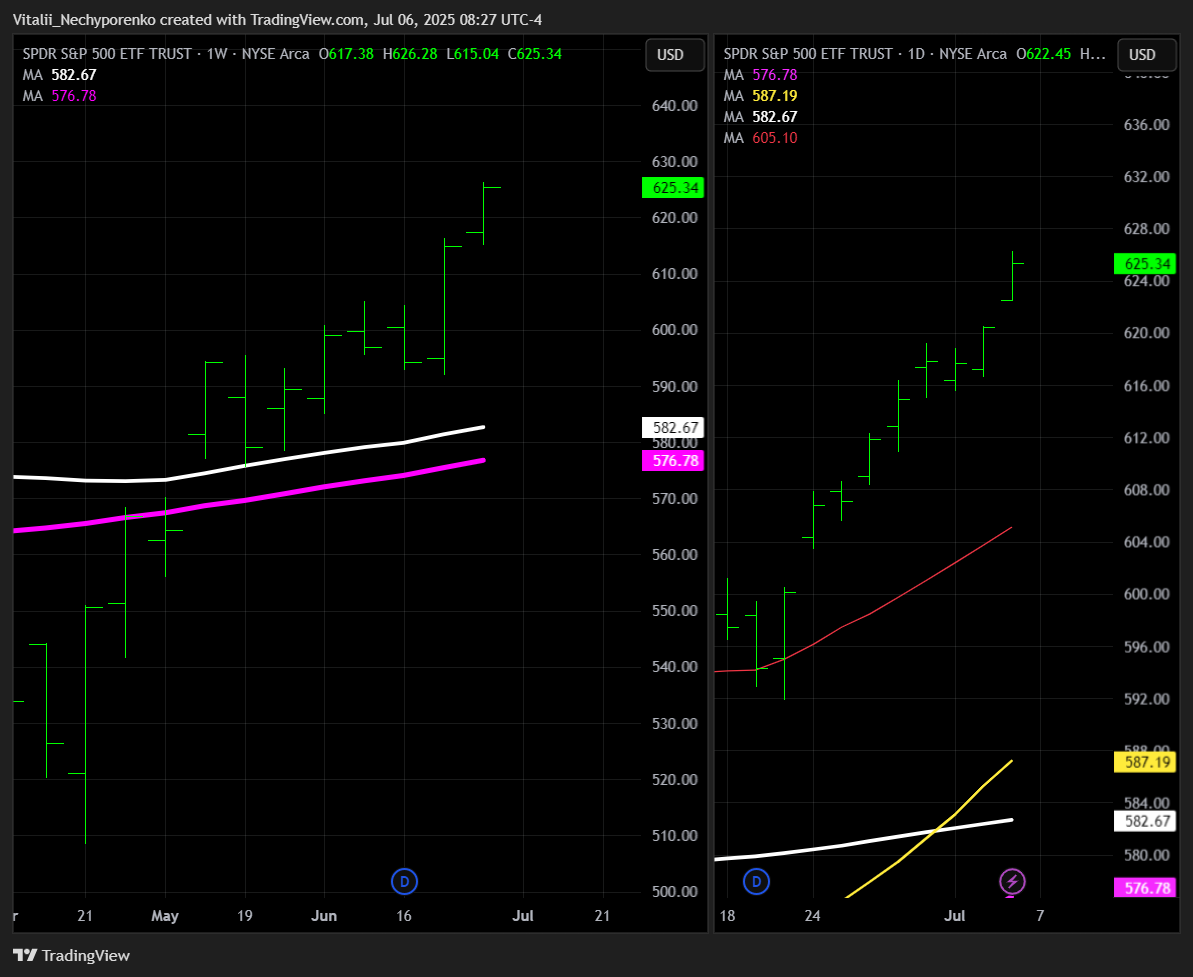This screenshot has width=1193, height=977.
Task: Click the Jun label on weekly time axis
Action: click(324, 915)
